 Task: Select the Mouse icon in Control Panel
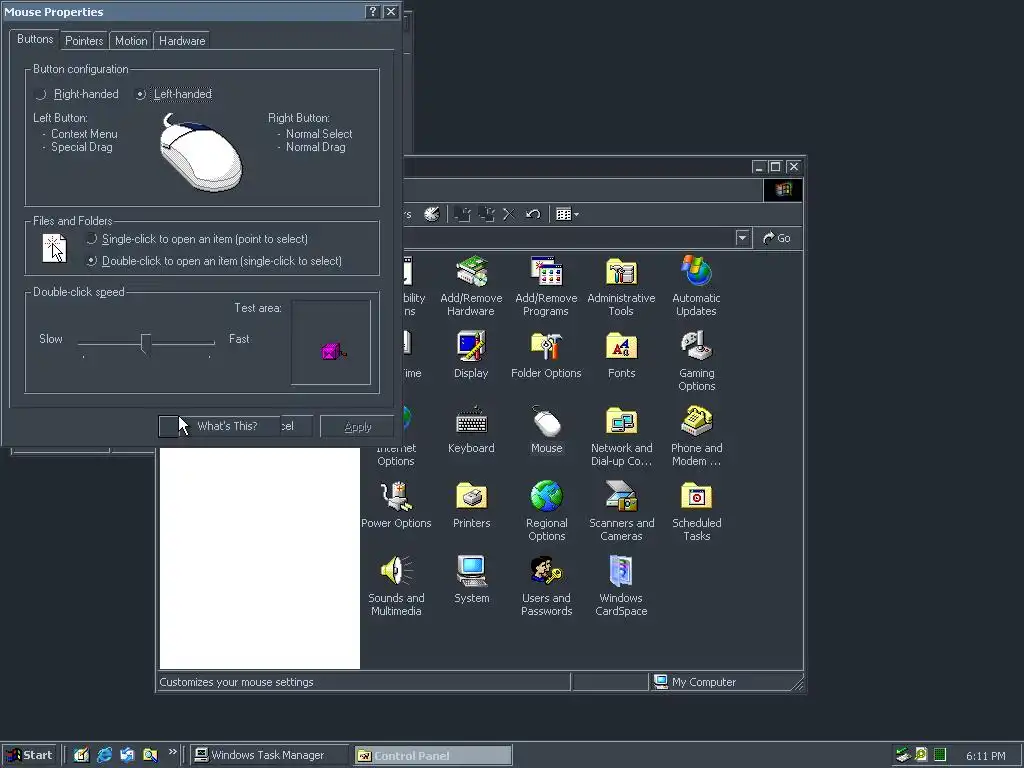click(x=547, y=430)
